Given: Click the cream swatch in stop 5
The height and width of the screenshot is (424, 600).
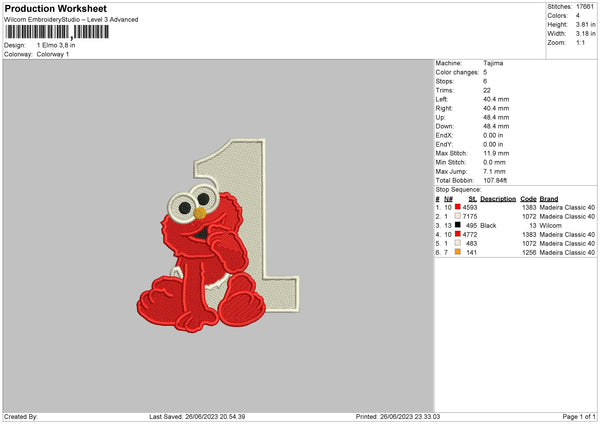Looking at the screenshot, I should tap(458, 243).
